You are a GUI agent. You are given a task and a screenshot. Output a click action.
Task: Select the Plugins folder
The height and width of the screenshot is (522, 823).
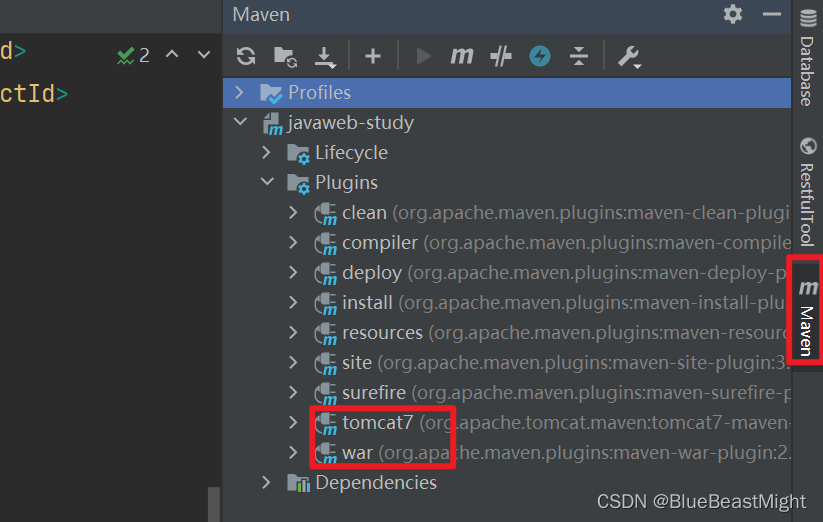[507, 183]
